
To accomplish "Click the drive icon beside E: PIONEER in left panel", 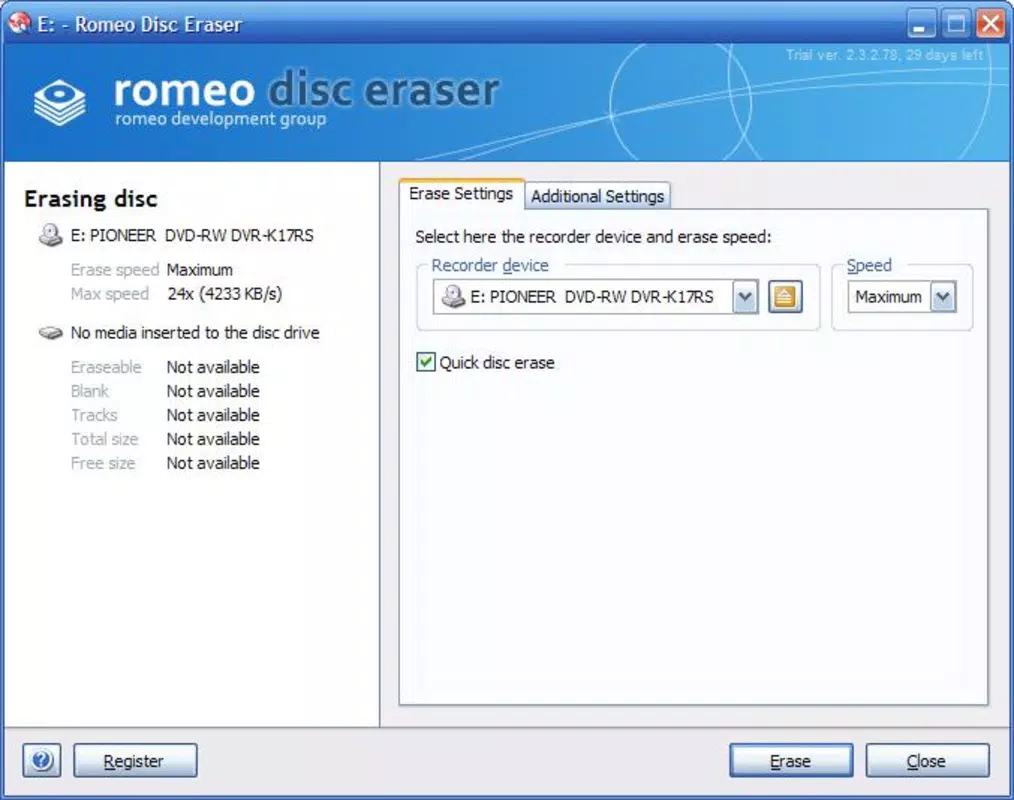I will point(50,235).
